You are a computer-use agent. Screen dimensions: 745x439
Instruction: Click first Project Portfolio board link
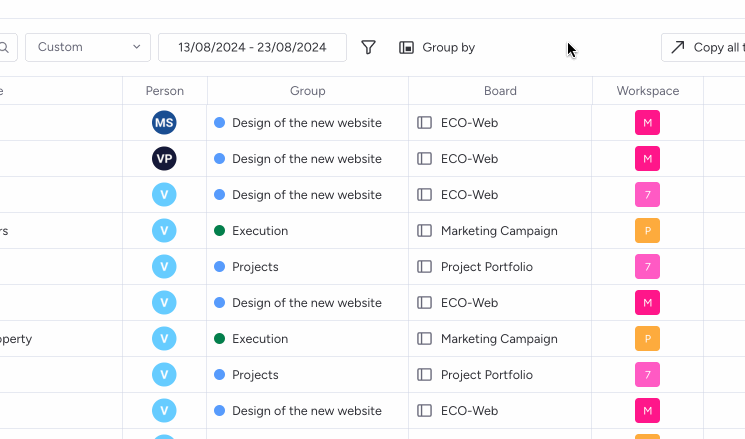[x=487, y=267]
